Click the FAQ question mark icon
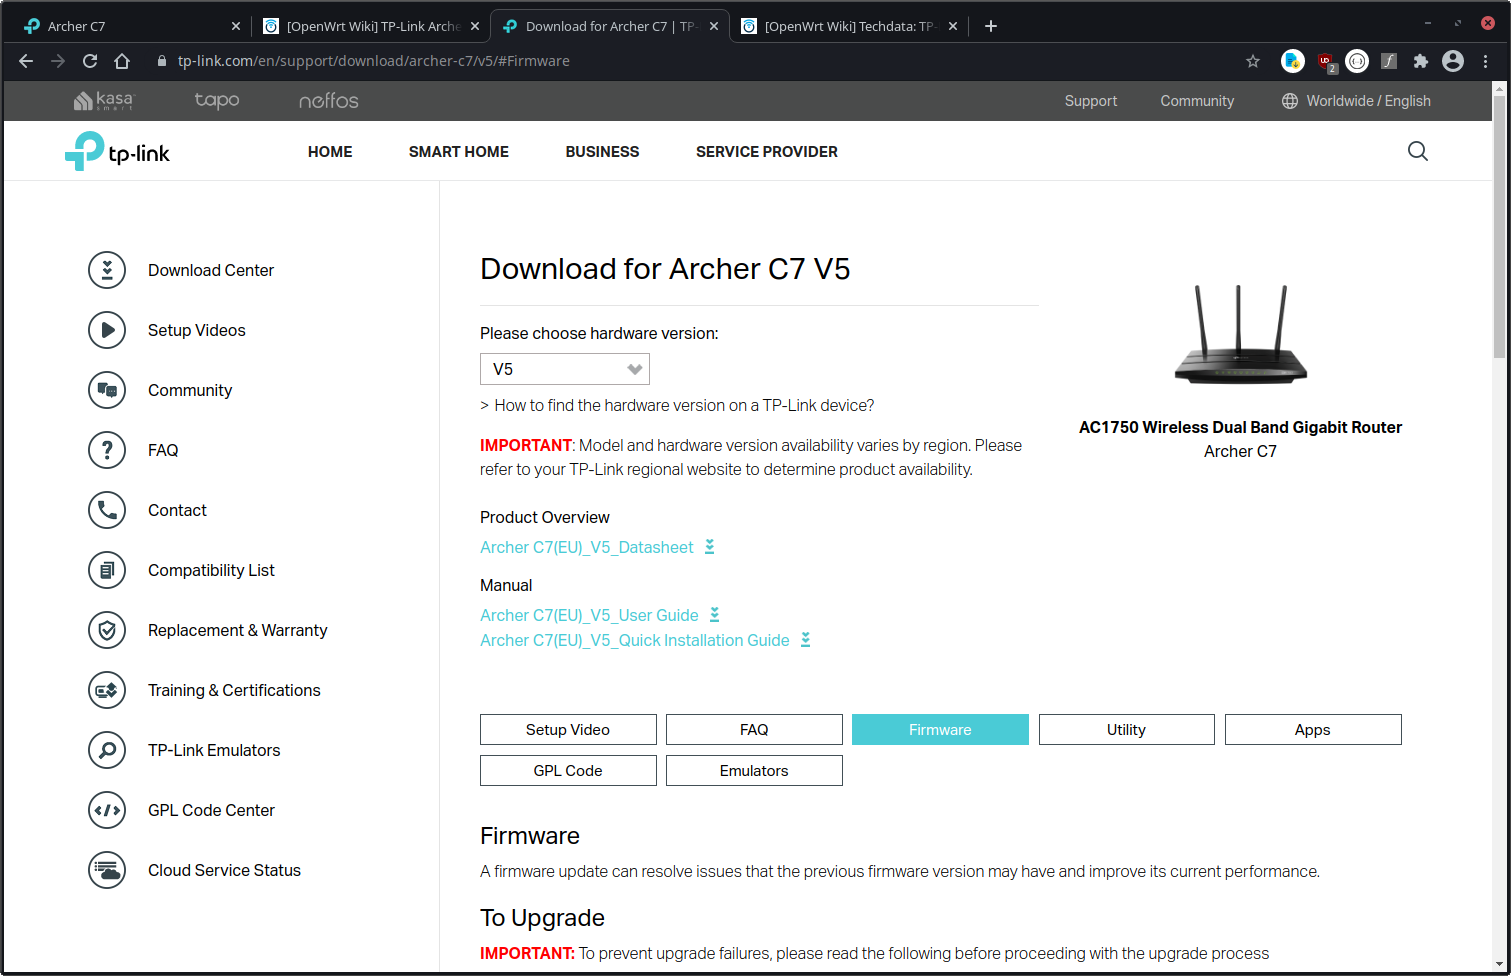Screen dimensions: 1511x976 click(x=107, y=450)
